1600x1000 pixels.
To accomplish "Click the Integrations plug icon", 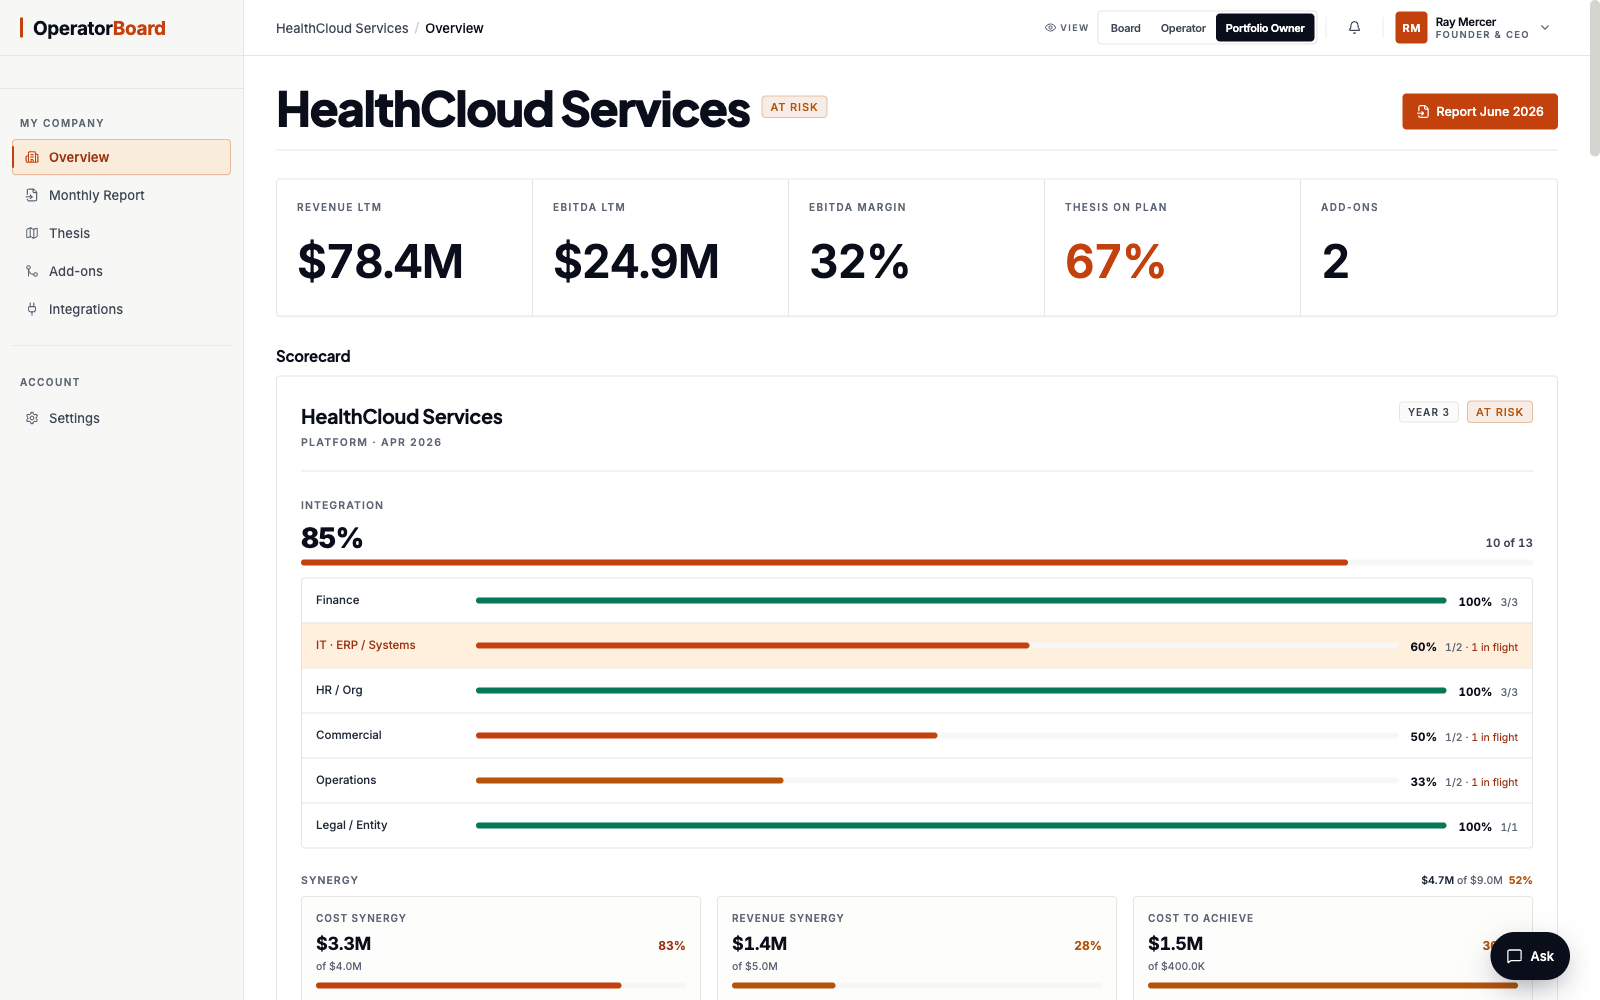I will (x=32, y=309).
